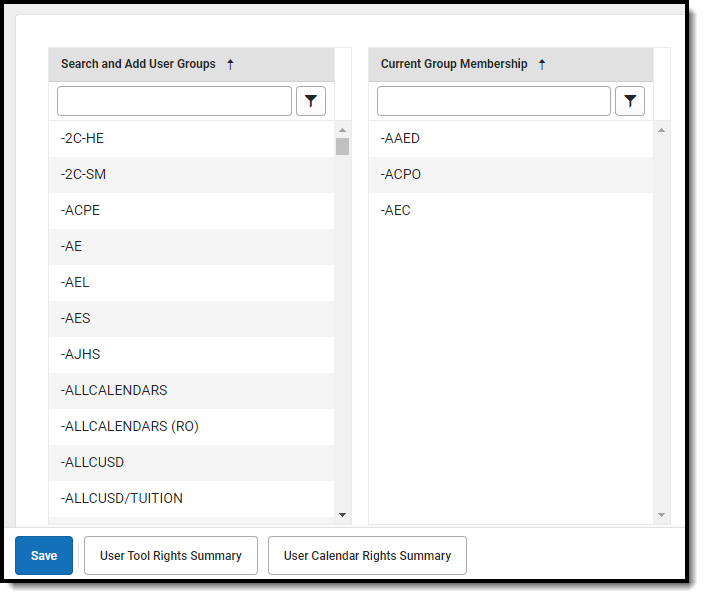
Task: Click sort arrow beside Search and Add User Groups
Action: coord(230,64)
